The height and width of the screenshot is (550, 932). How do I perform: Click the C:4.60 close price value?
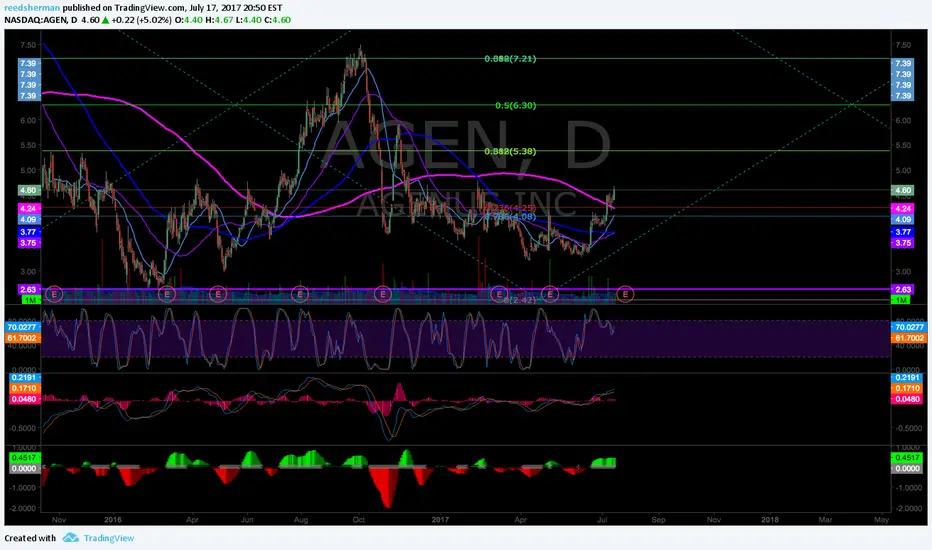point(277,20)
